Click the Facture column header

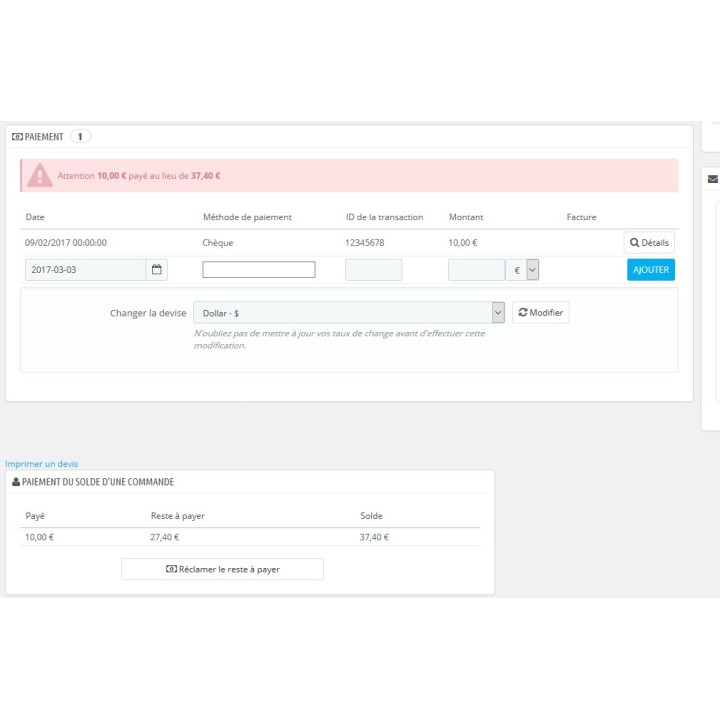pos(581,217)
